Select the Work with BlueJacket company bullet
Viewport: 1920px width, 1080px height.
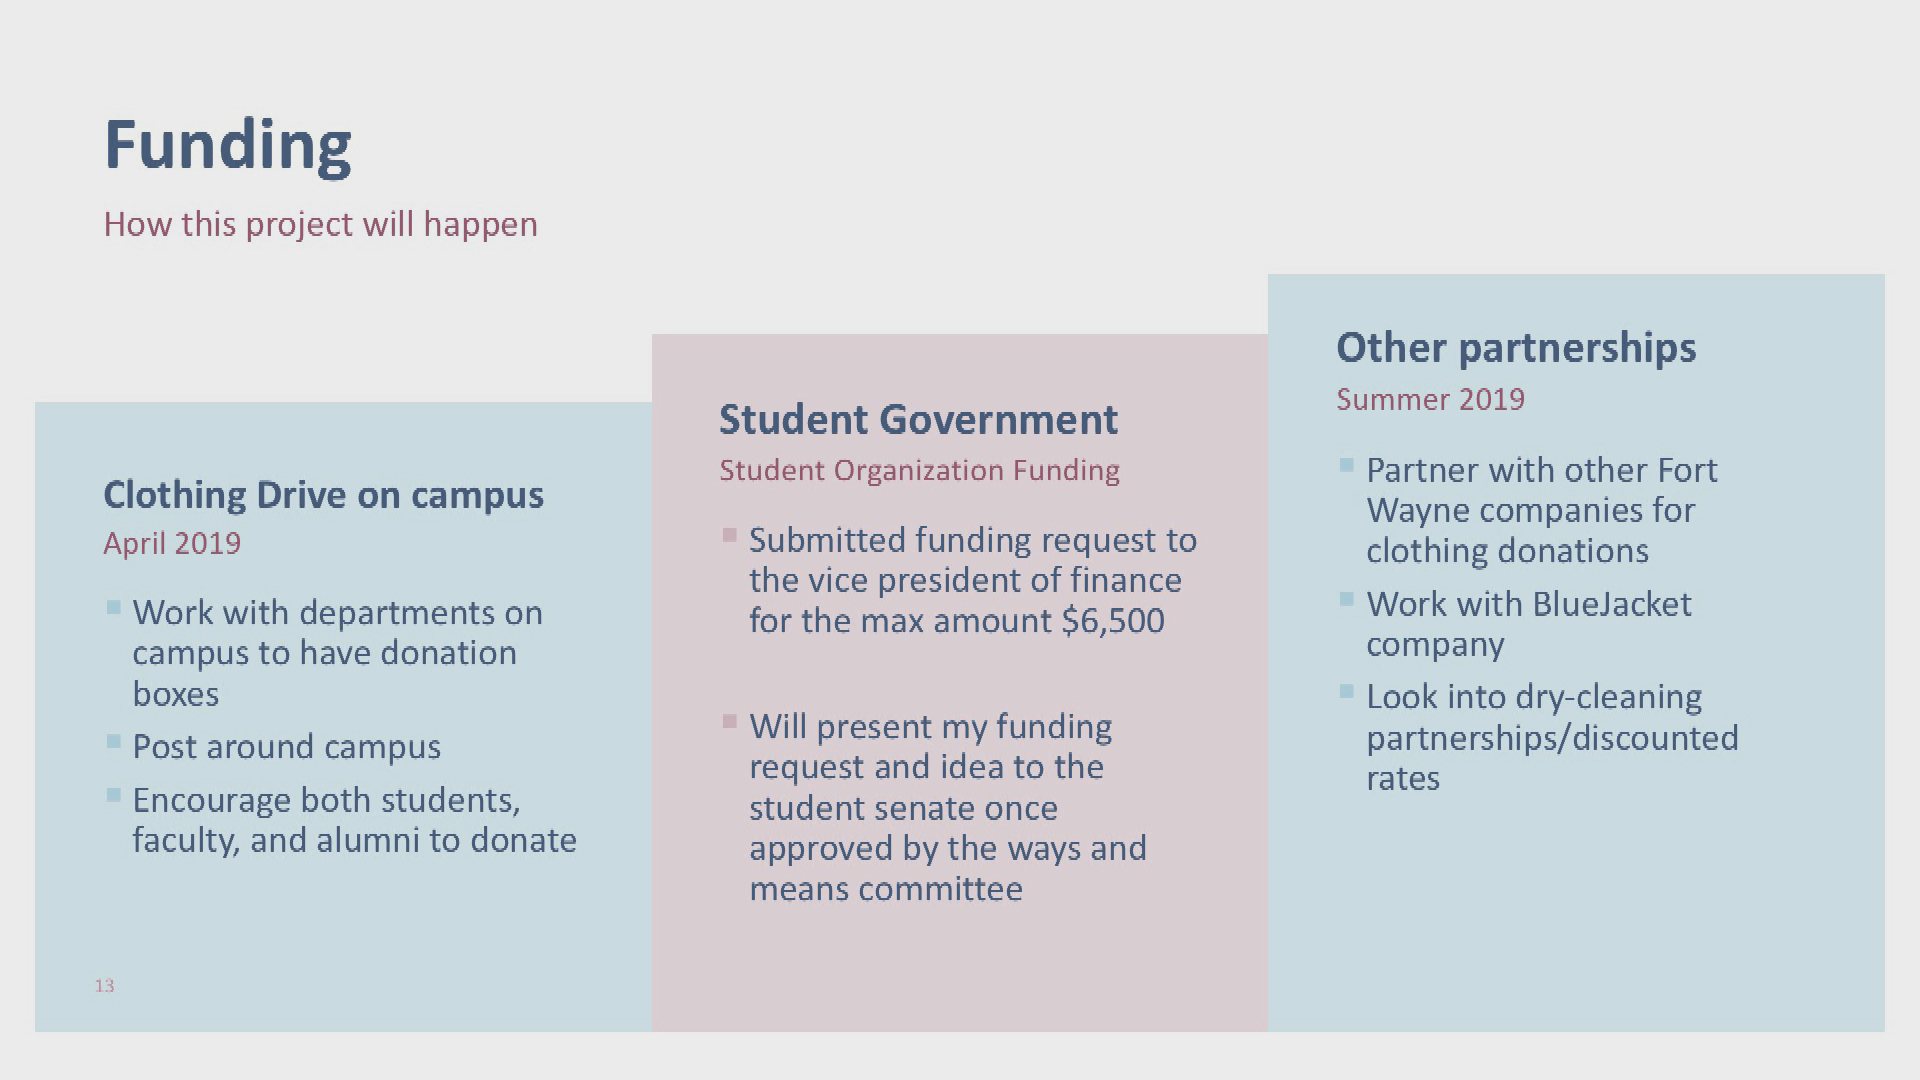(1529, 624)
